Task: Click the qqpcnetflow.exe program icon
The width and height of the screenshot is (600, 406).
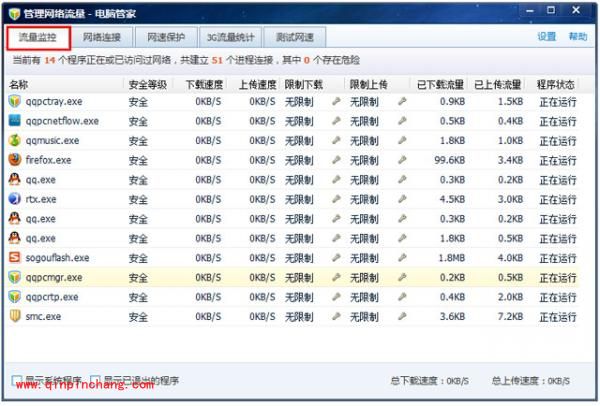Action: (15, 121)
